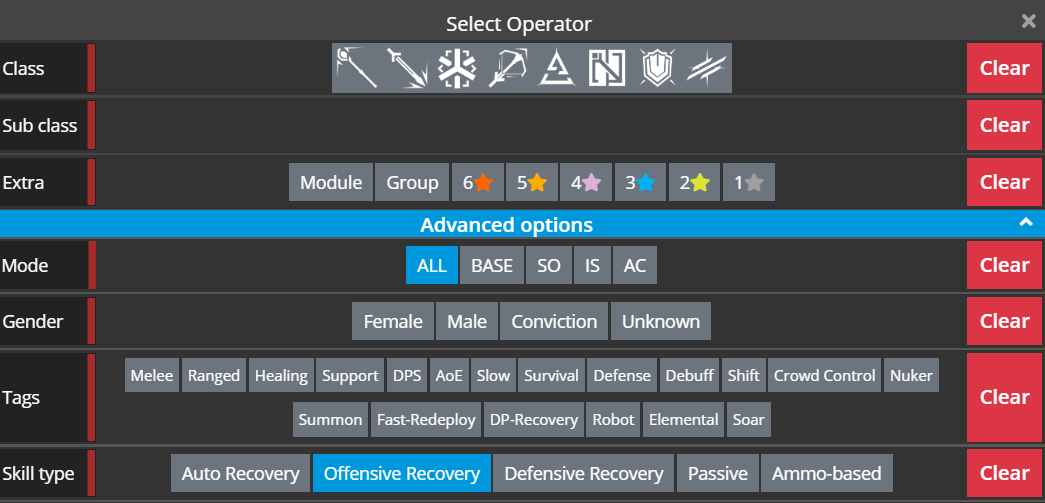Select Auto Recovery skill type
1045x503 pixels.
[x=241, y=473]
